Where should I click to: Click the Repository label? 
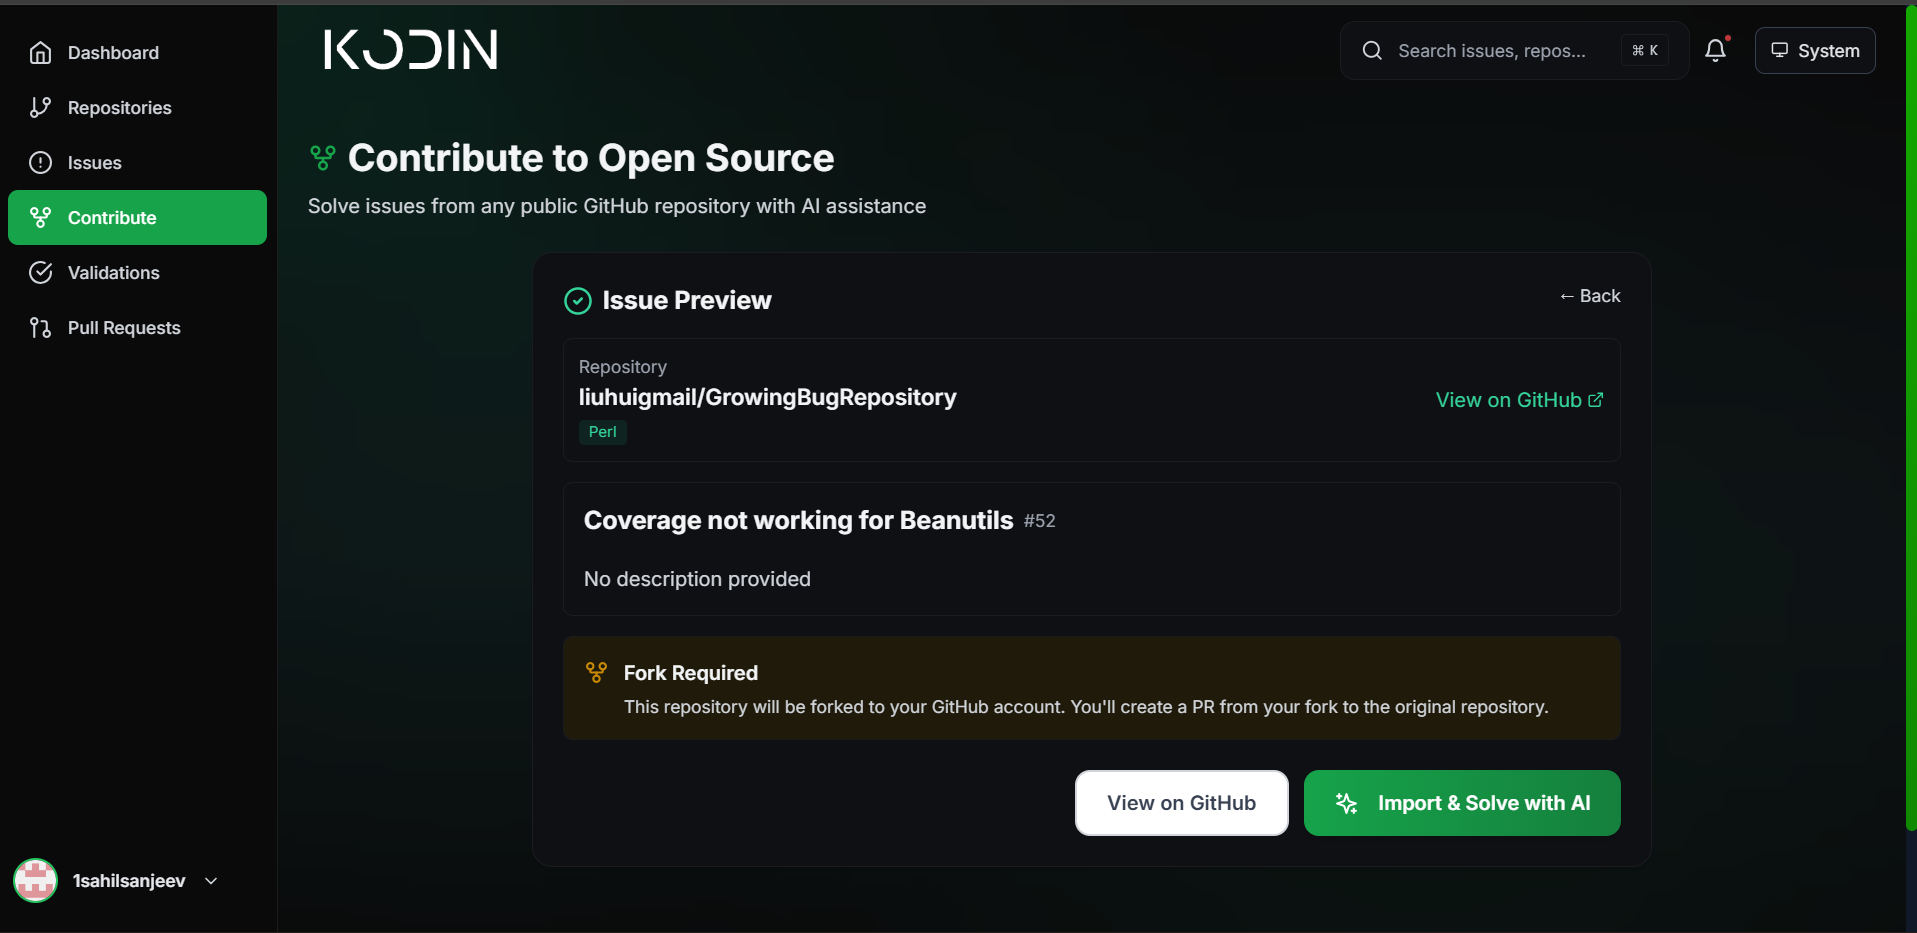pos(623,367)
